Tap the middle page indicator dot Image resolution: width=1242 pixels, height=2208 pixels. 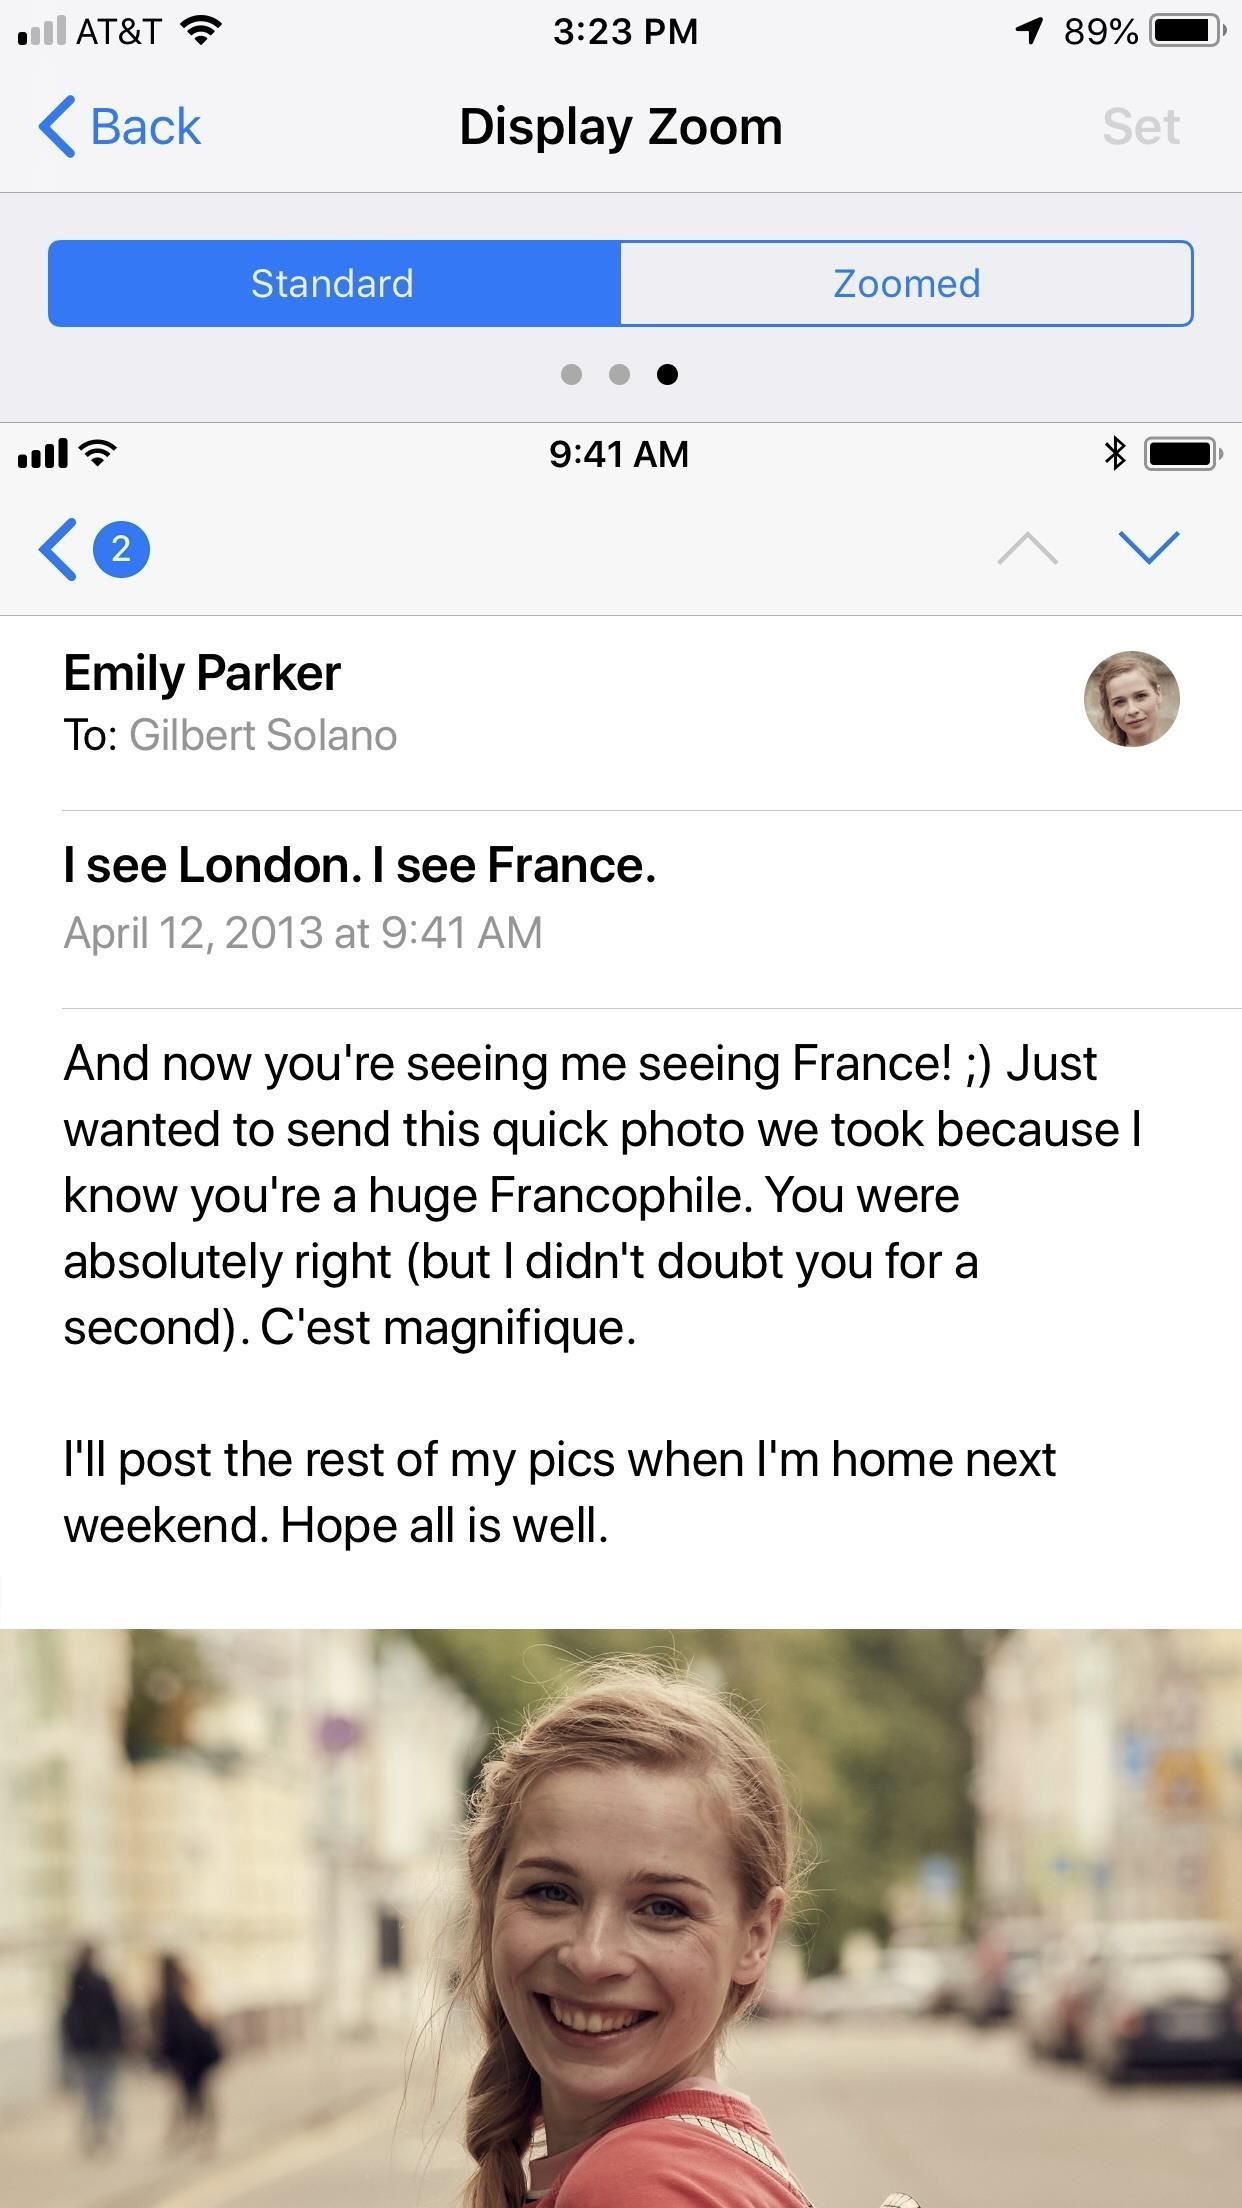point(620,375)
